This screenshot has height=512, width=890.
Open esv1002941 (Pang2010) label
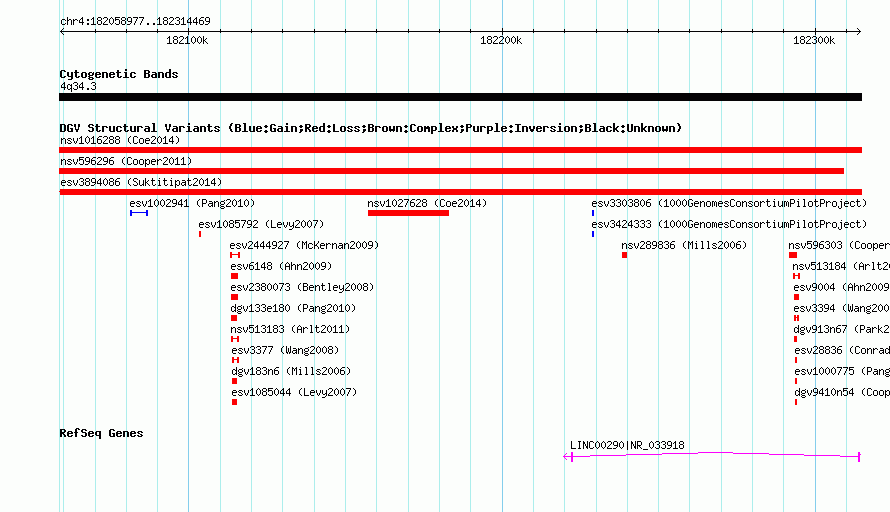pos(192,203)
